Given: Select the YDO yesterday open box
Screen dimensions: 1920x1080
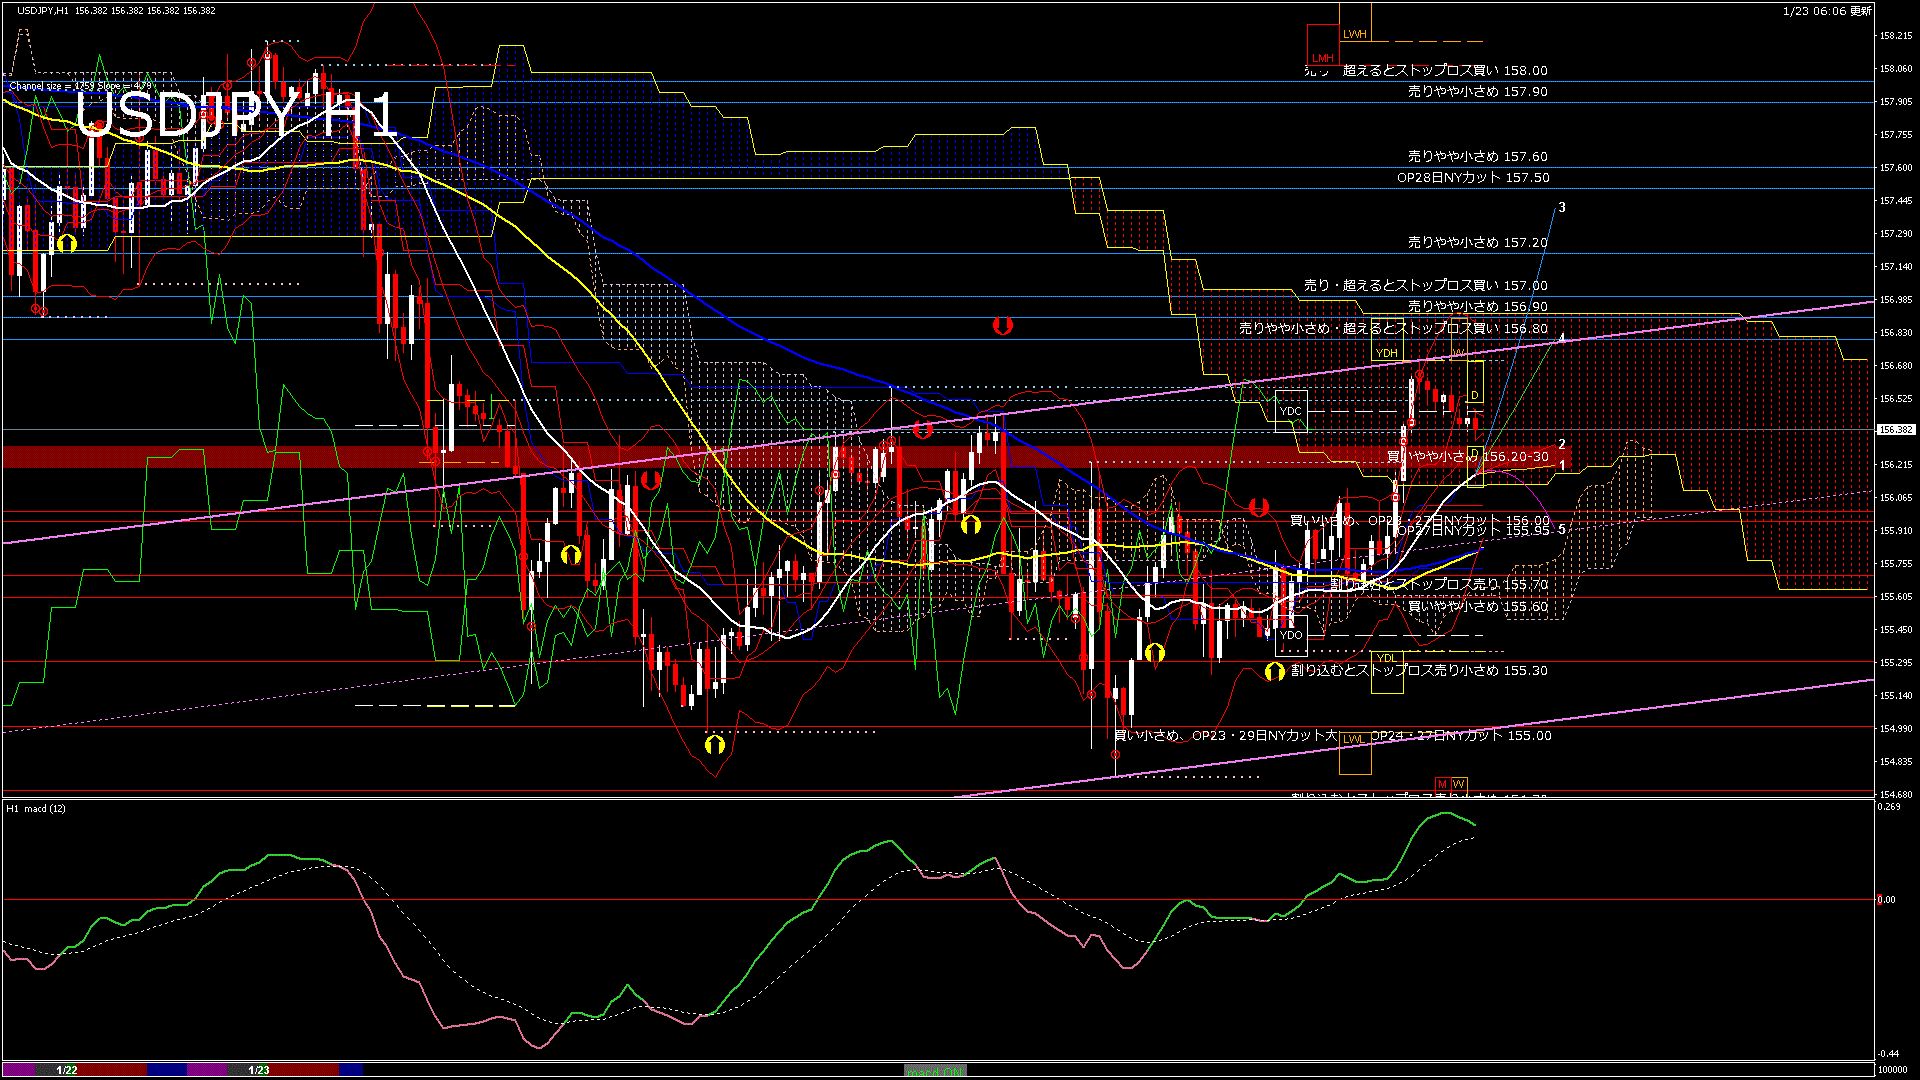Looking at the screenshot, I should click(1291, 635).
